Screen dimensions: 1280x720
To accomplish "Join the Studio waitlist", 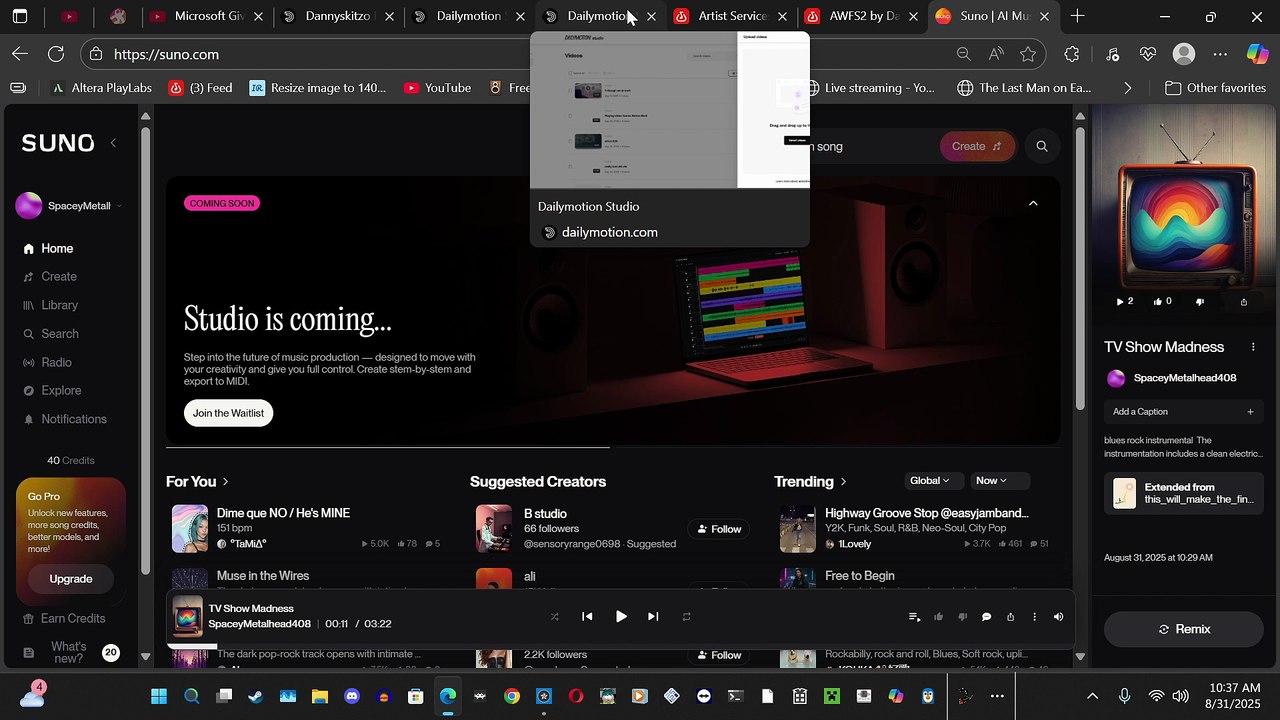I will (x=228, y=413).
